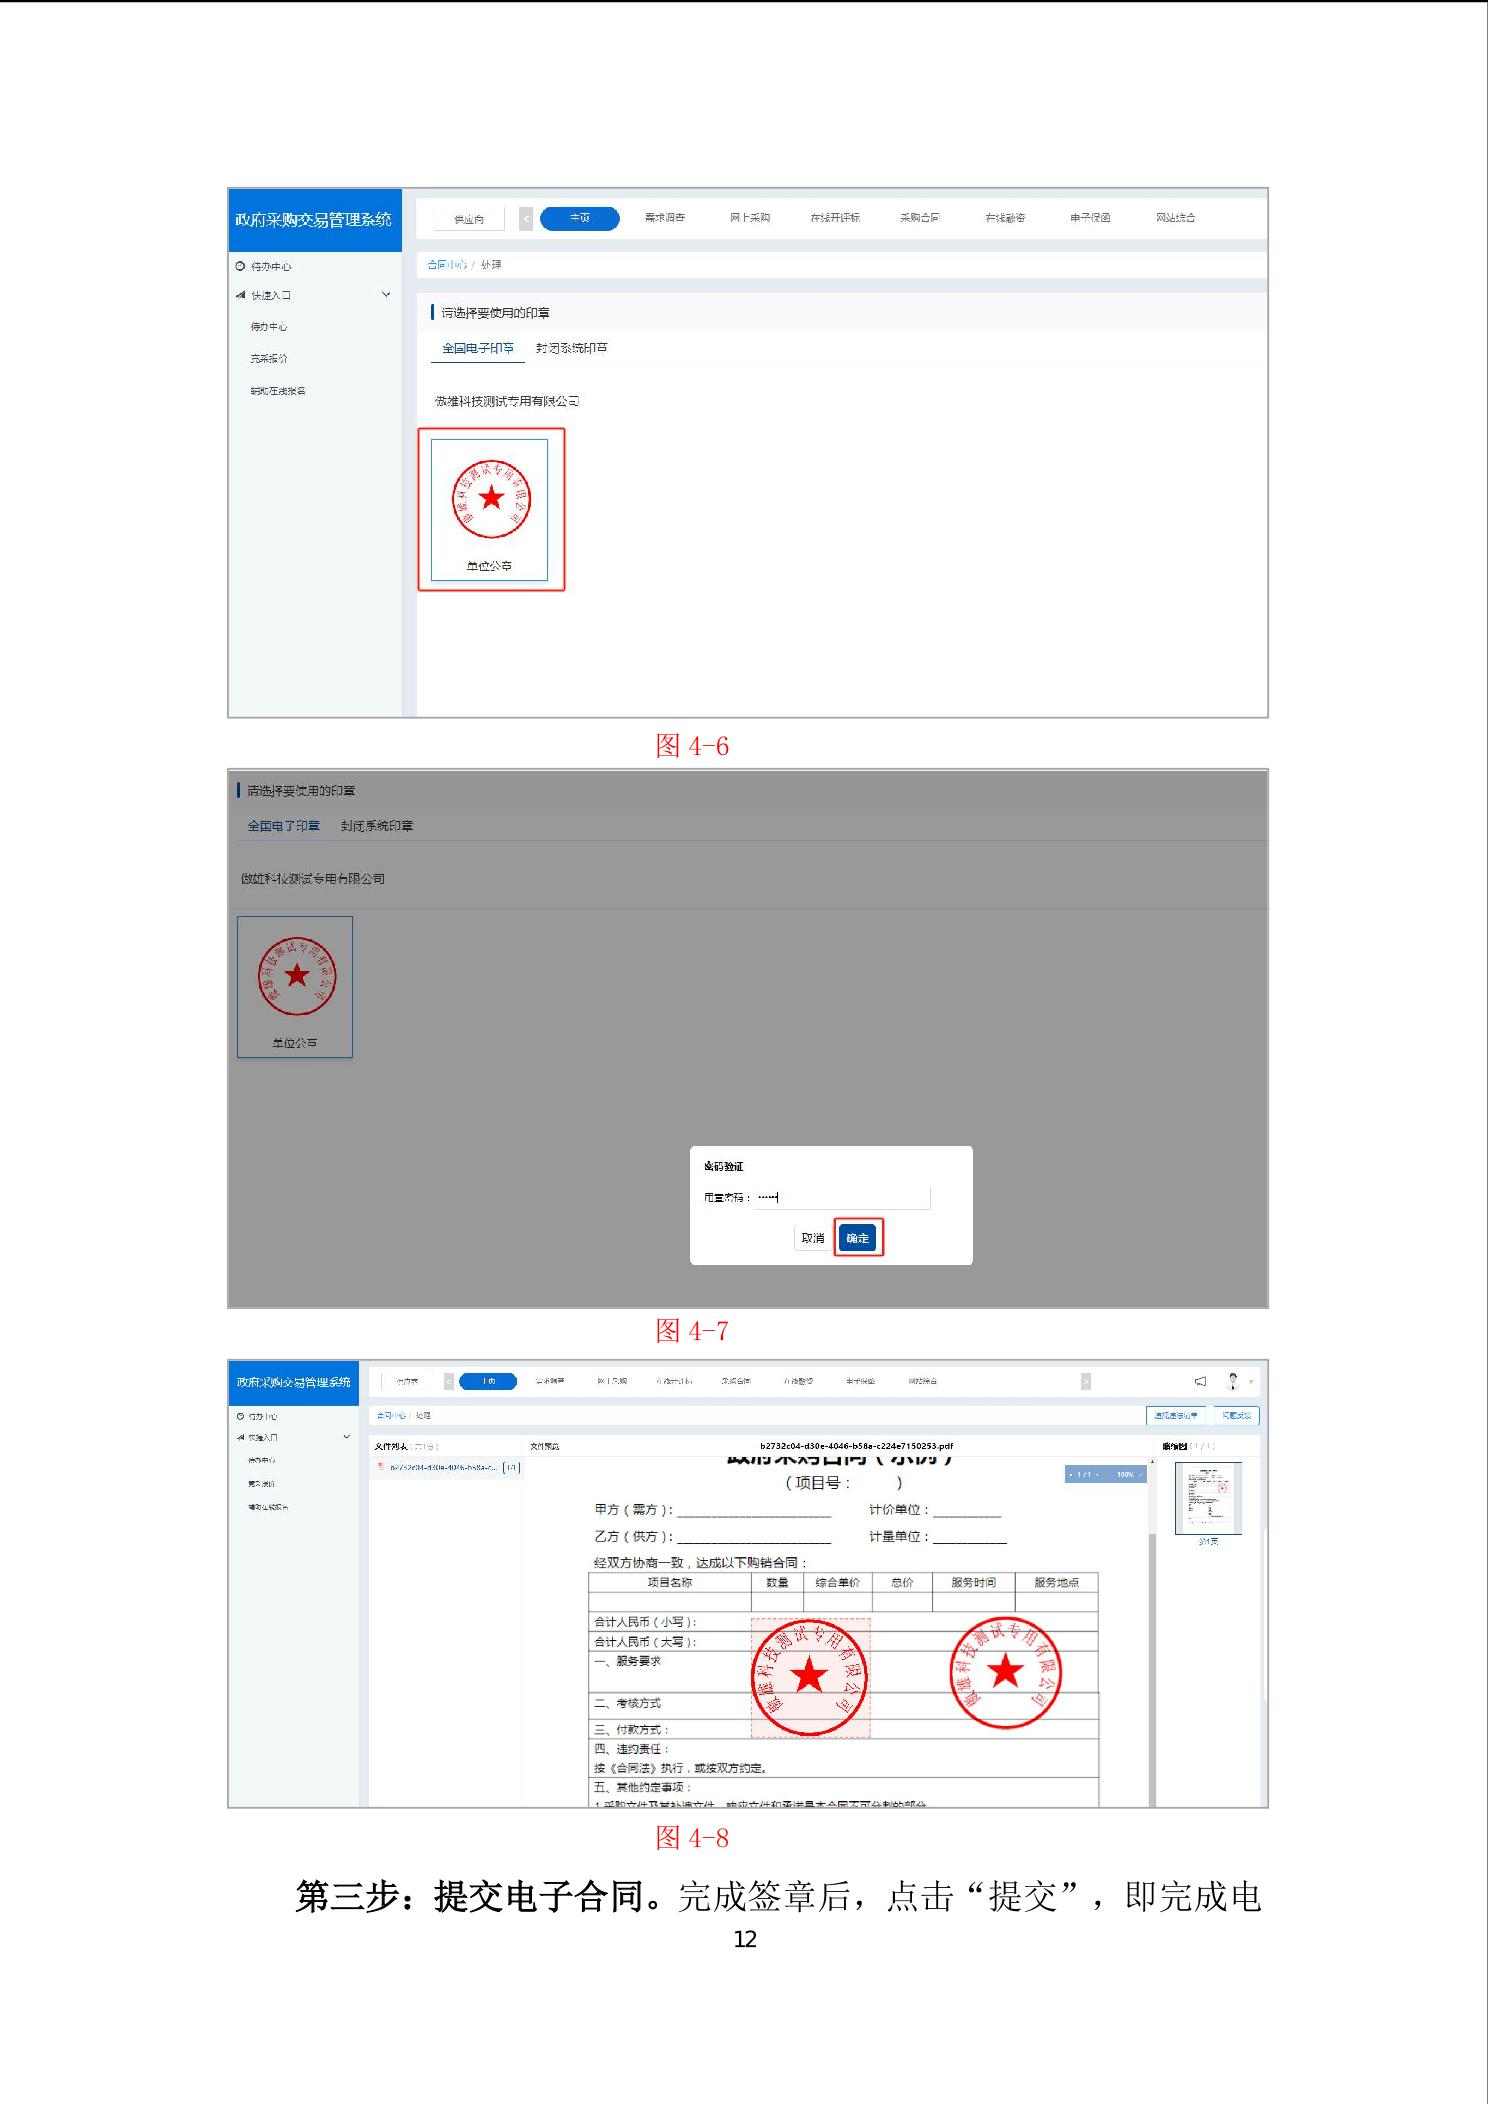This screenshot has width=1488, height=2104.
Task: Click the announcement megaphone icon in 图 4-8
Action: click(x=1200, y=1381)
